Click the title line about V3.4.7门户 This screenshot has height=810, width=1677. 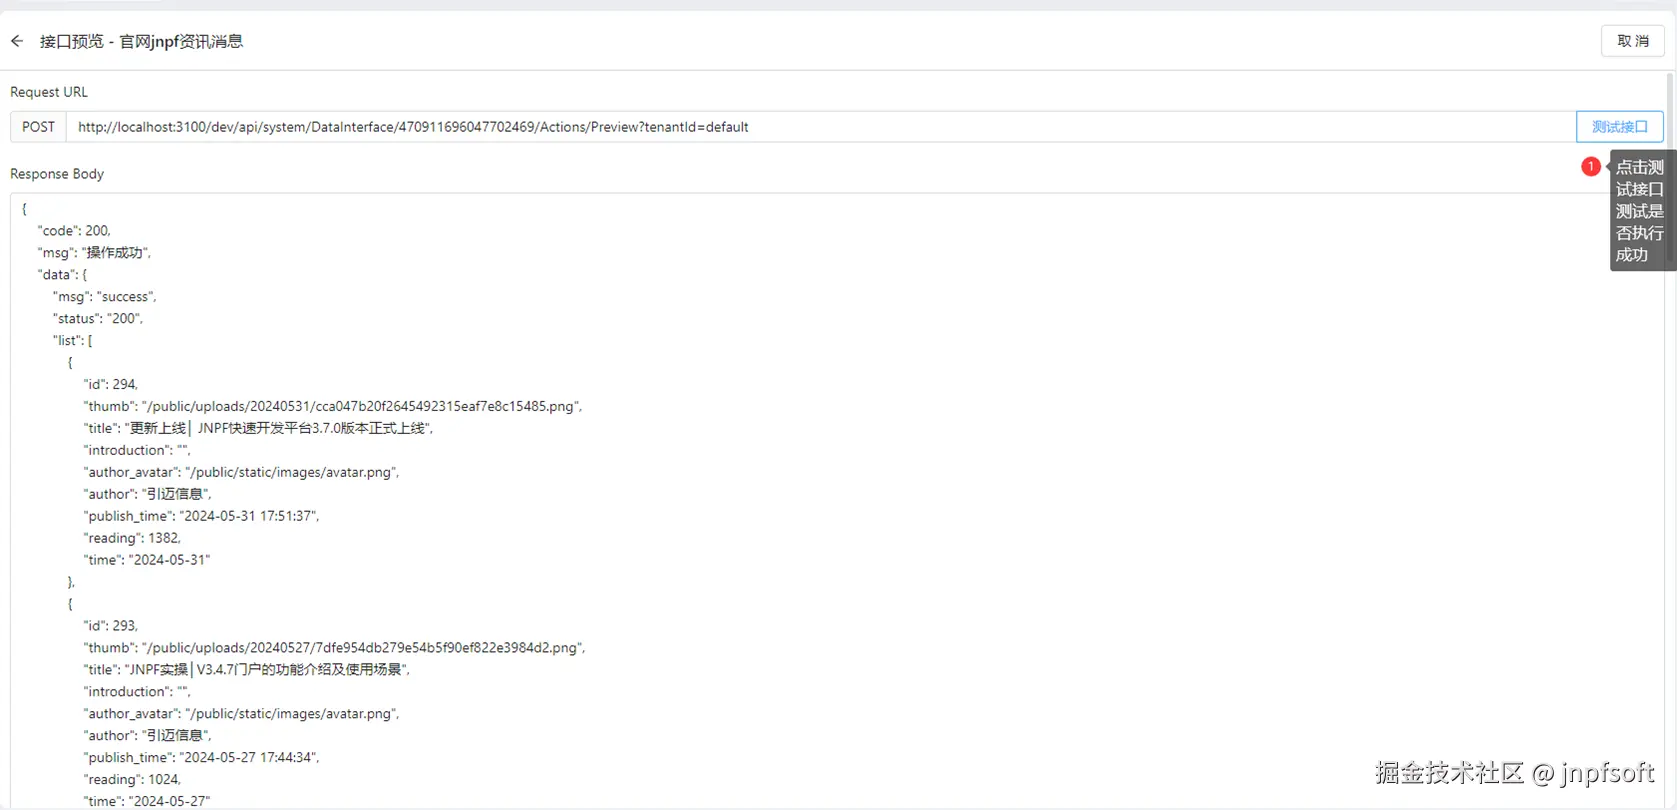click(x=247, y=670)
